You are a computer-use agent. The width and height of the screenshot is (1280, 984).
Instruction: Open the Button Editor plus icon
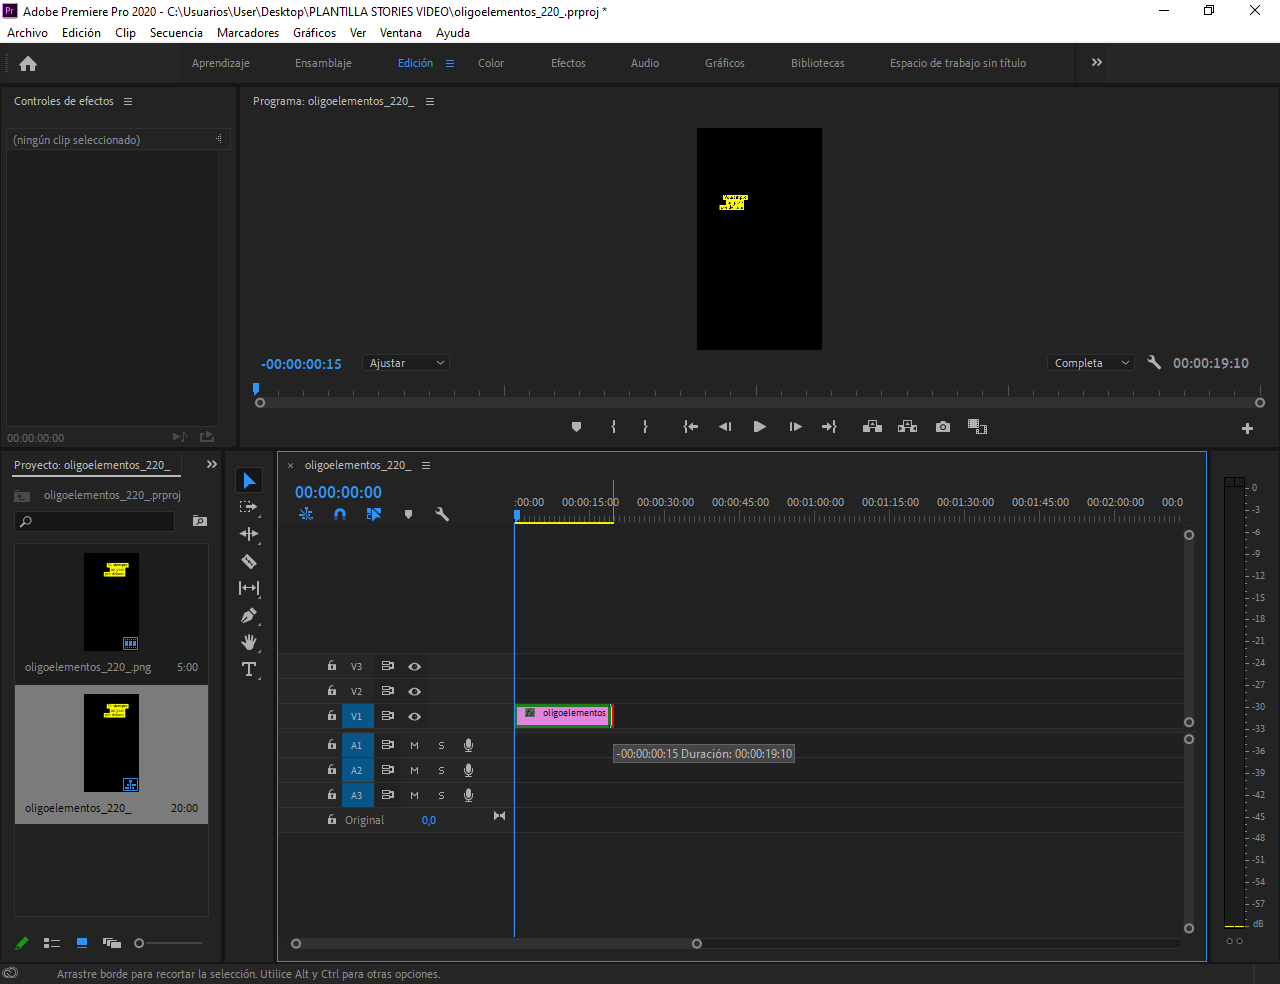(1247, 428)
